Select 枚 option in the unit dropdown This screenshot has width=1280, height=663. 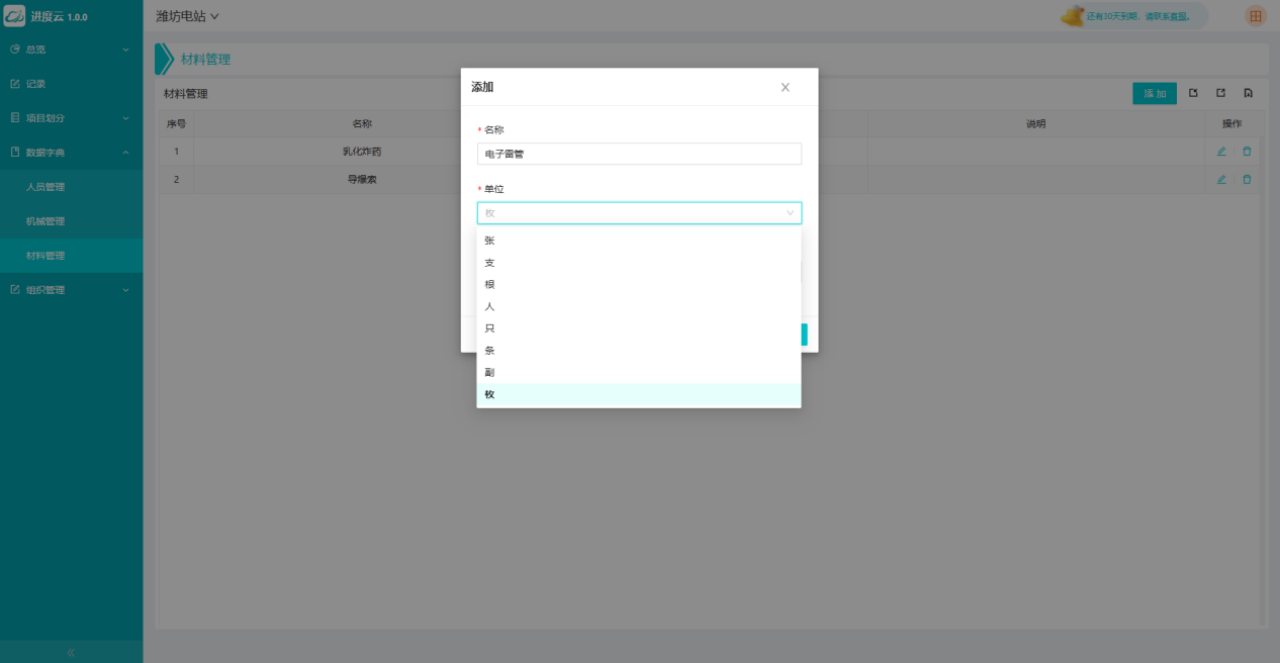(490, 395)
